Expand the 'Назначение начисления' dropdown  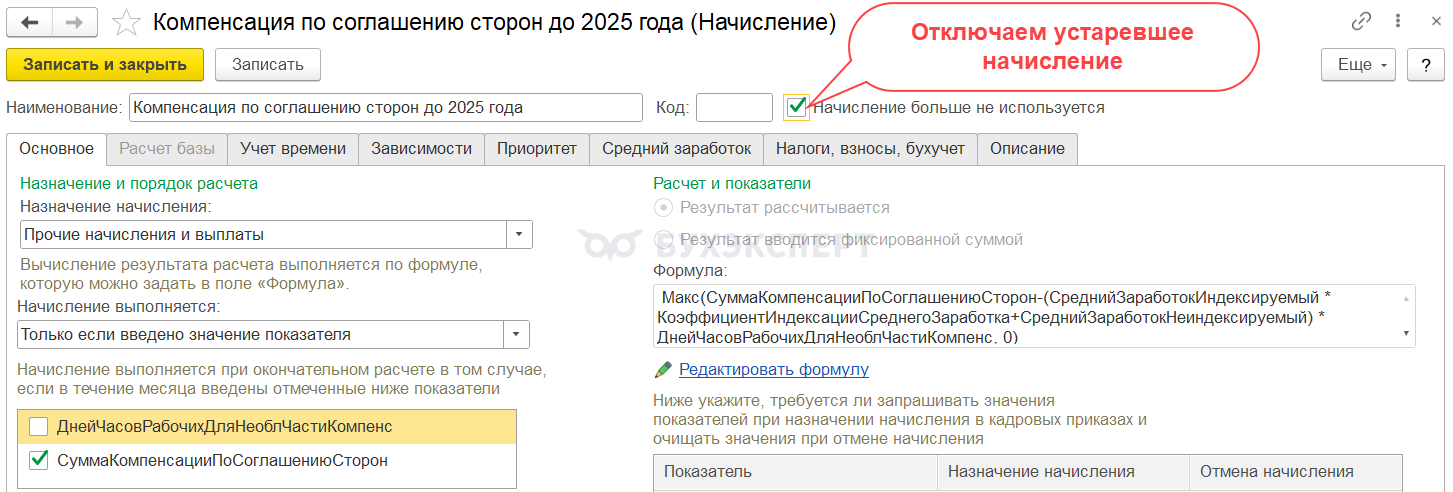[519, 235]
